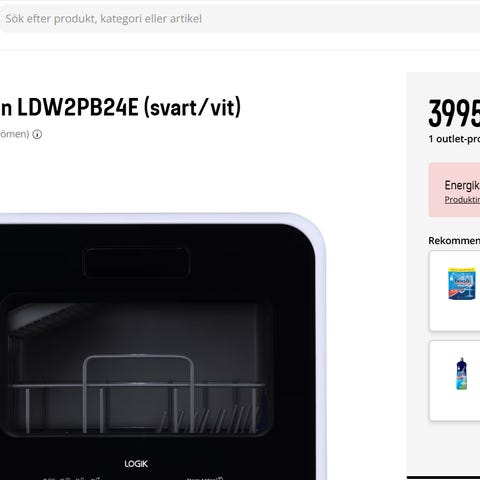This screenshot has height=480, width=480.
Task: Click the 3995 price figure
Action: point(454,114)
